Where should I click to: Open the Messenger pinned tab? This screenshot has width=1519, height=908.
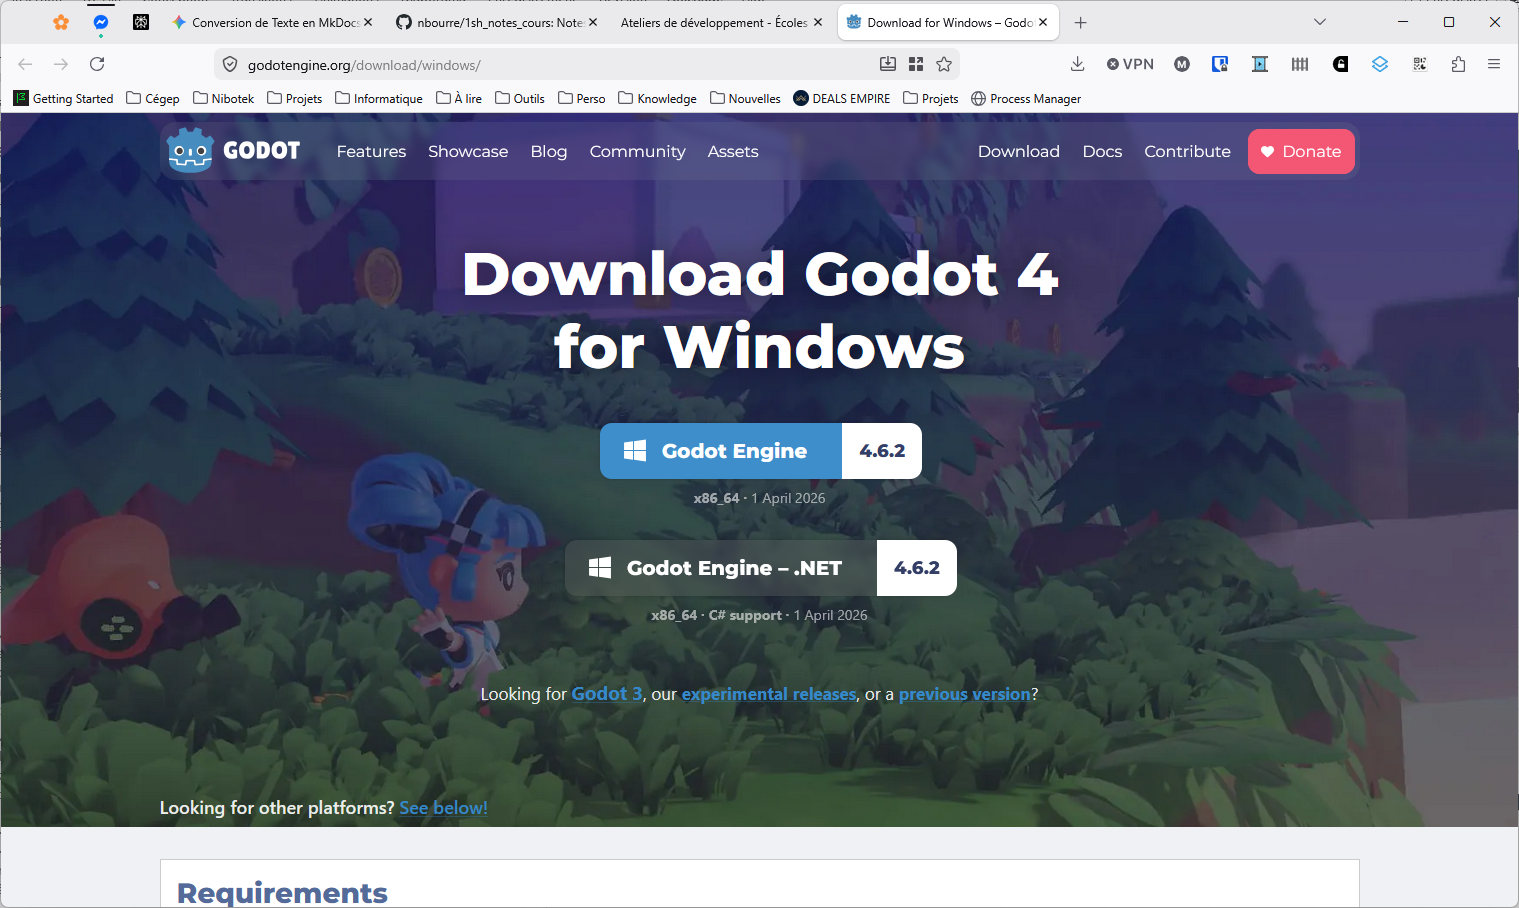point(101,22)
